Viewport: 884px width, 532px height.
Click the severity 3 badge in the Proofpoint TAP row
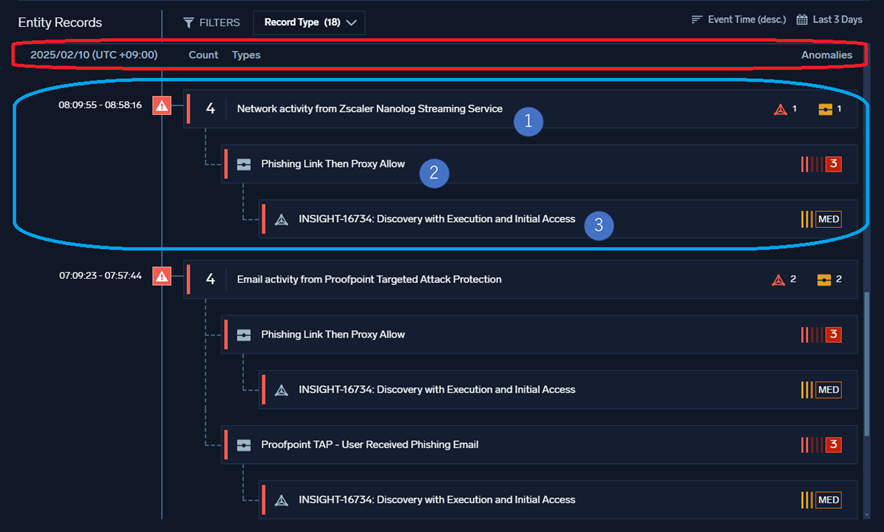coord(834,445)
